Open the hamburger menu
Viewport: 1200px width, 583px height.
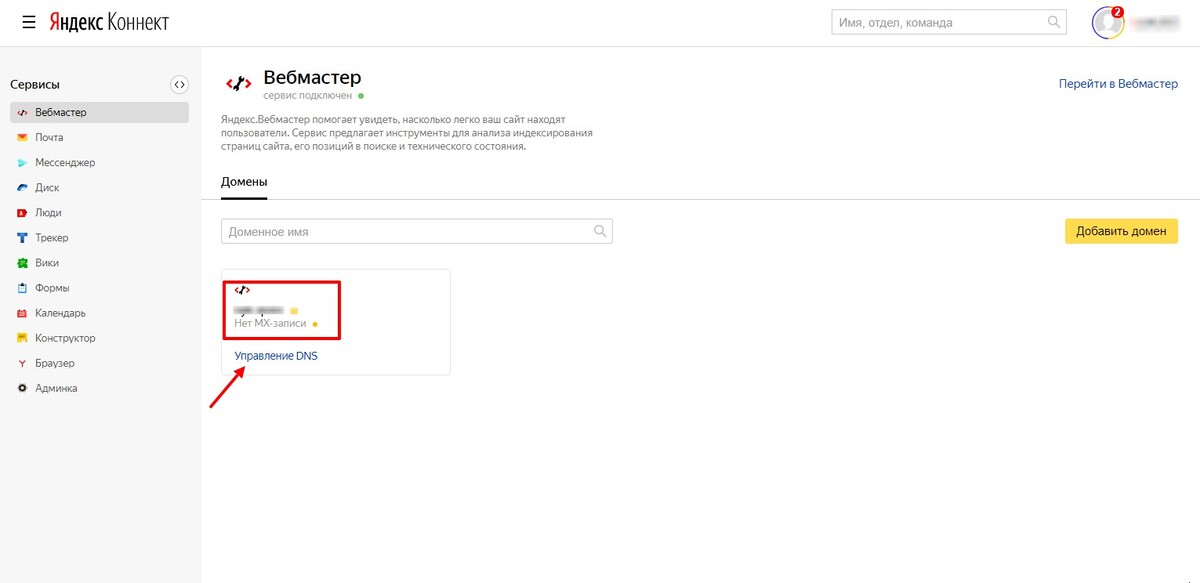pos(29,22)
